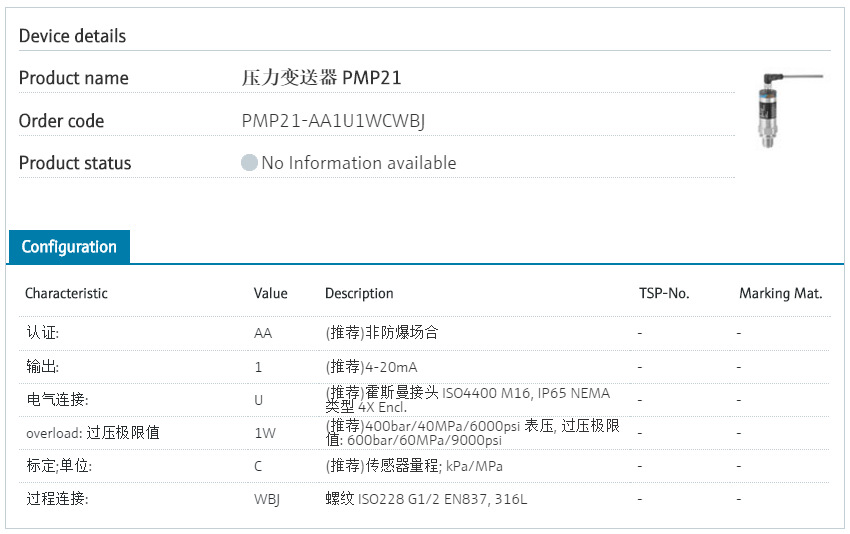
Task: Click the product name 压力变送器 PMP21
Action: pyautogui.click(x=321, y=78)
